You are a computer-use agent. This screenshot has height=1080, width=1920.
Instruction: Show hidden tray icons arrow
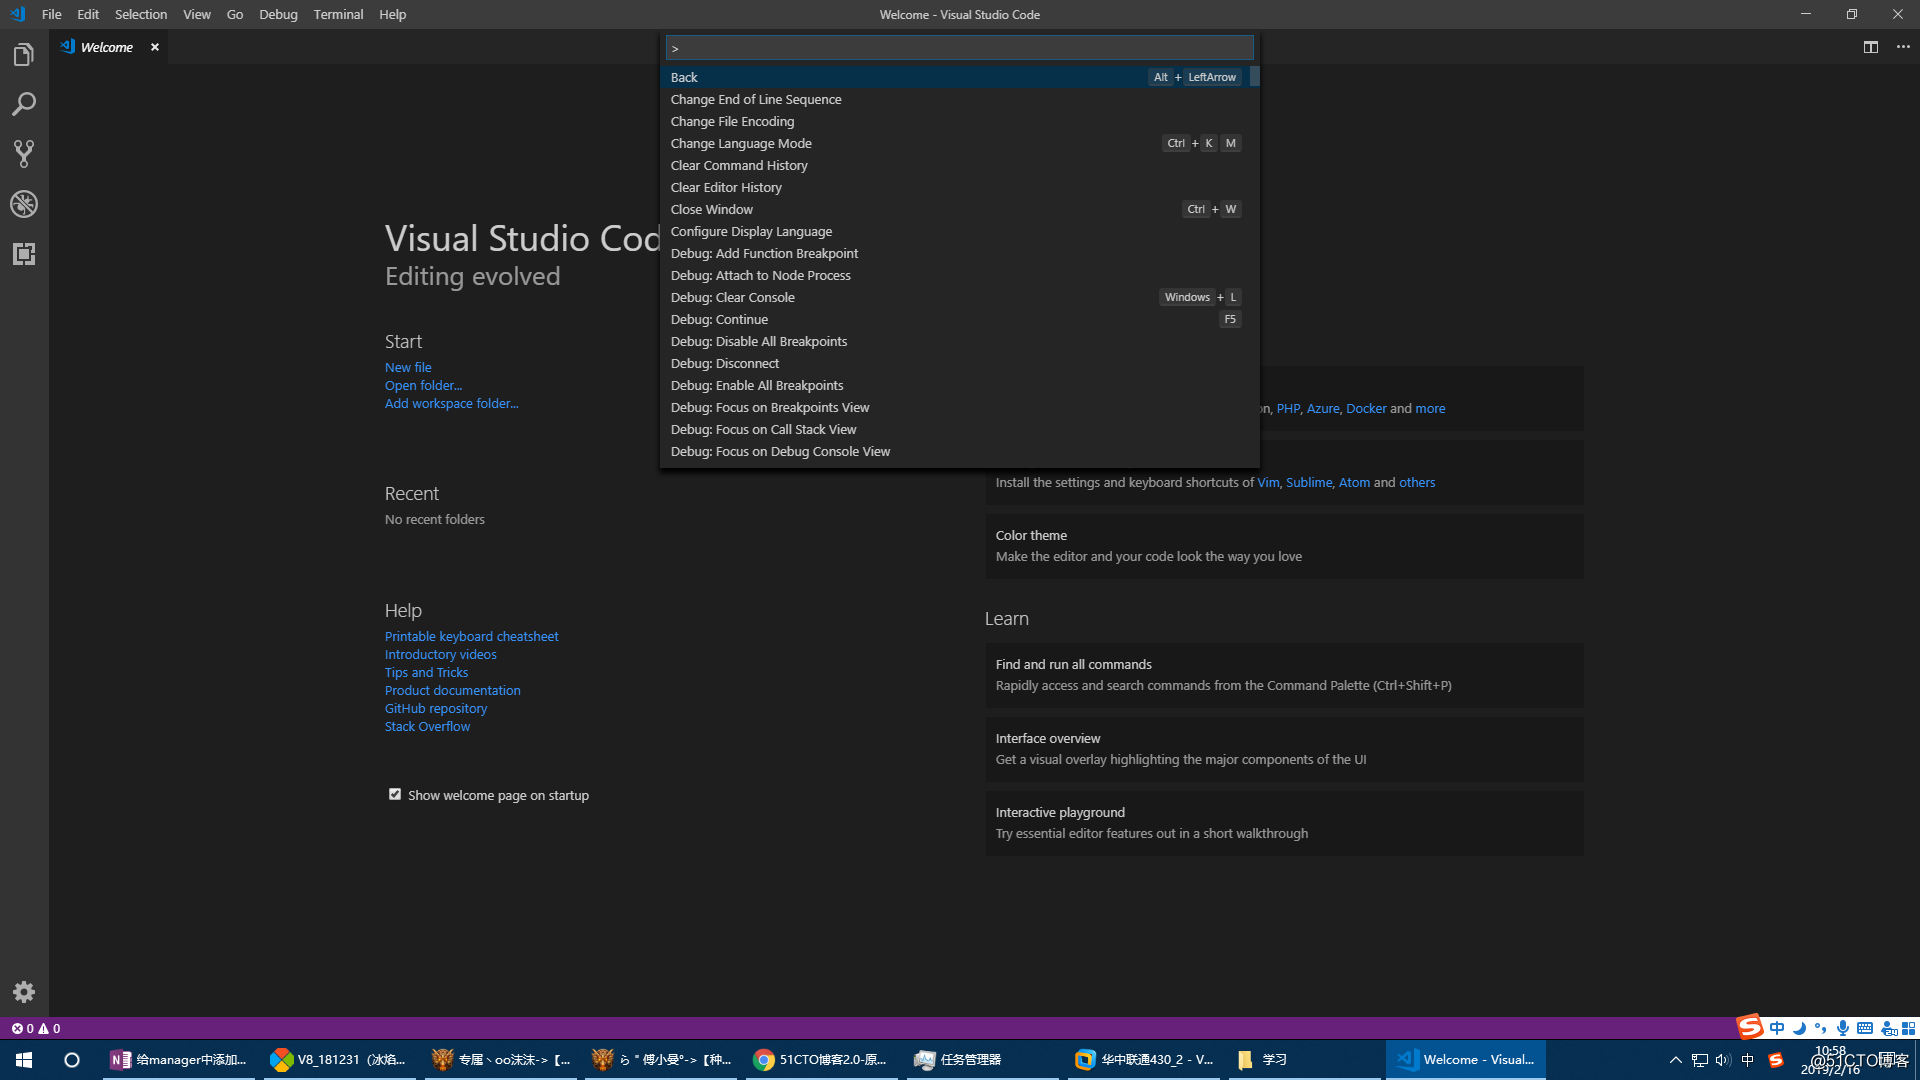(1676, 1060)
